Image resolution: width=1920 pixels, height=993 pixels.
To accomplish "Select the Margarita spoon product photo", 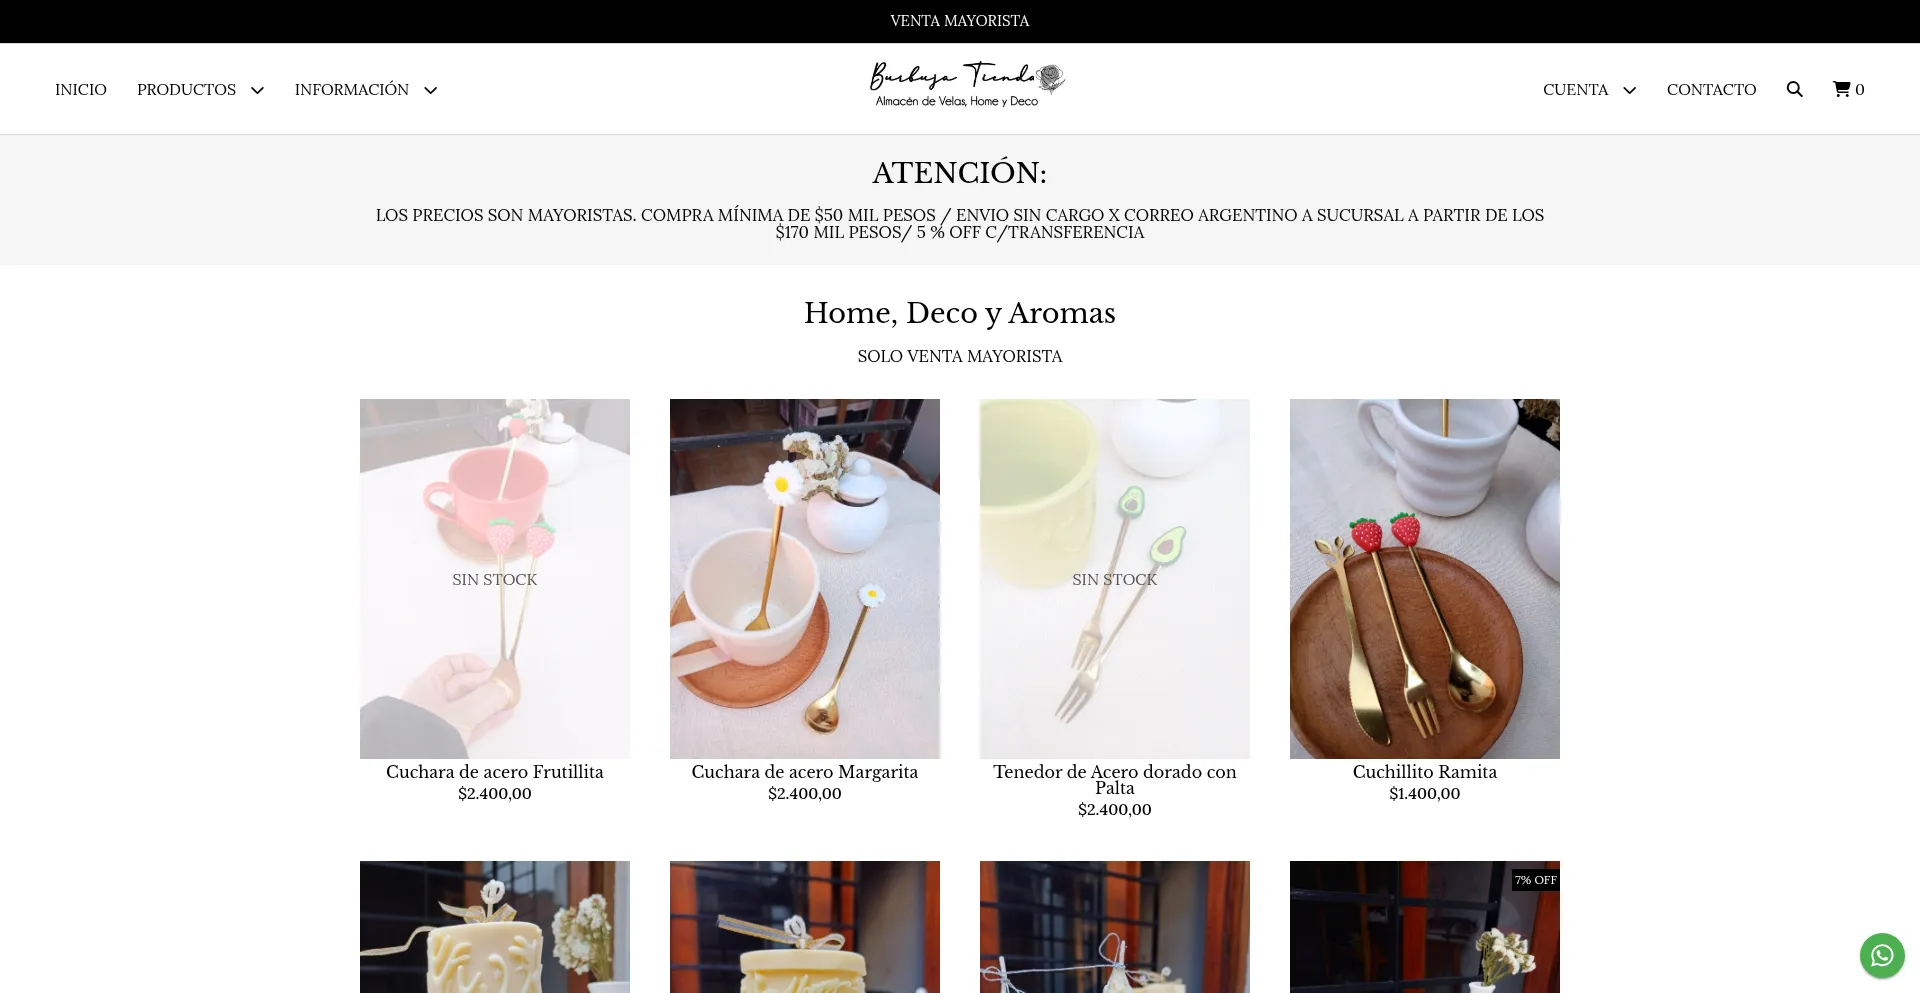I will (x=805, y=579).
